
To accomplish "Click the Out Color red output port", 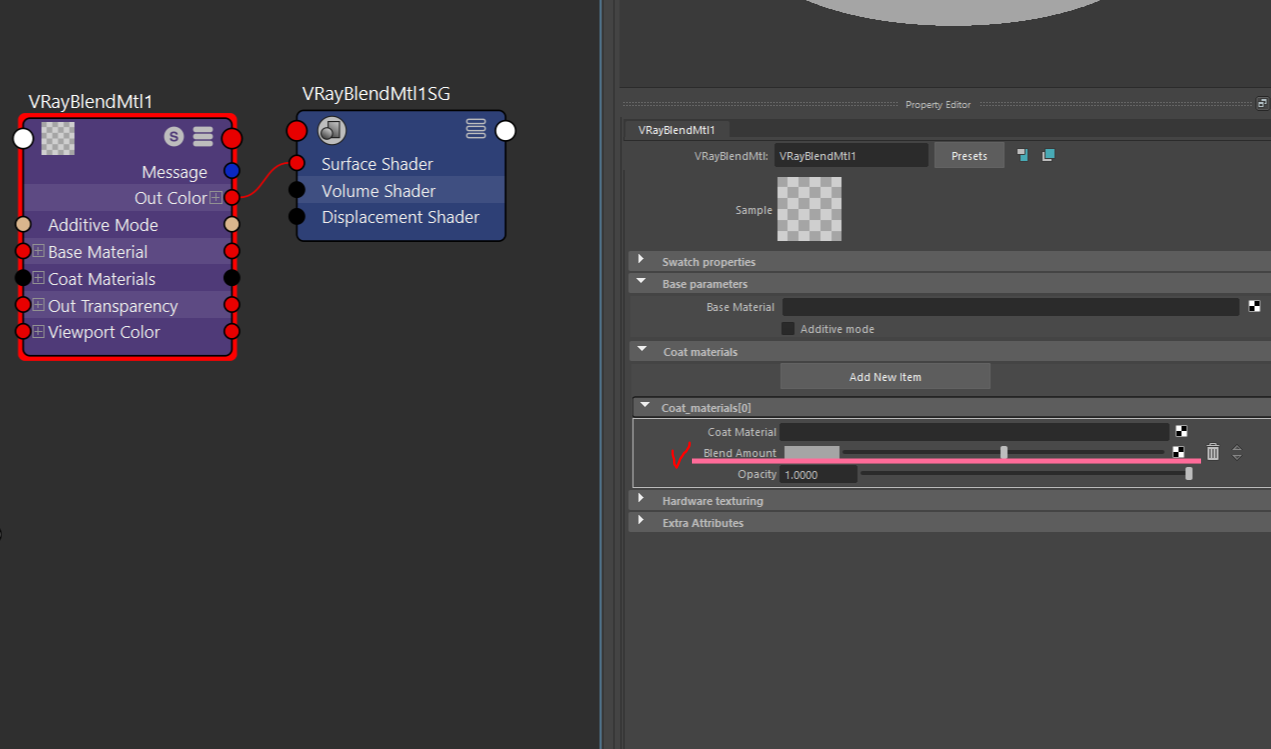I will pos(232,198).
